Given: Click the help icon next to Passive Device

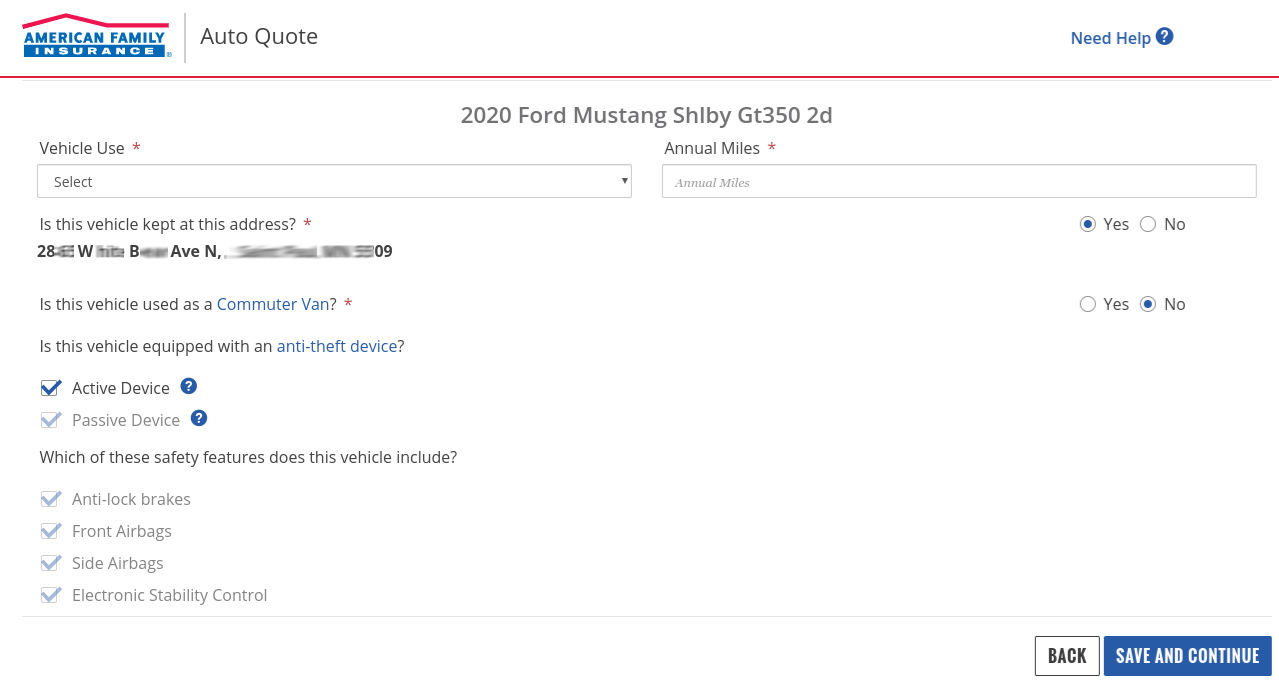Looking at the screenshot, I should [198, 417].
